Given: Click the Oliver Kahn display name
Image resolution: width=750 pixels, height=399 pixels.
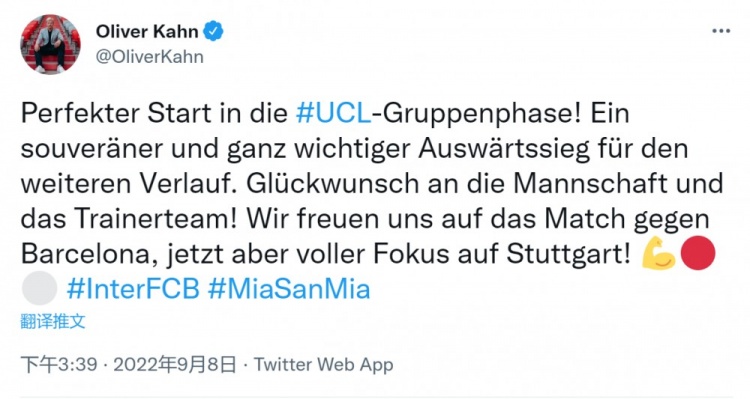Looking at the screenshot, I should pos(147,32).
